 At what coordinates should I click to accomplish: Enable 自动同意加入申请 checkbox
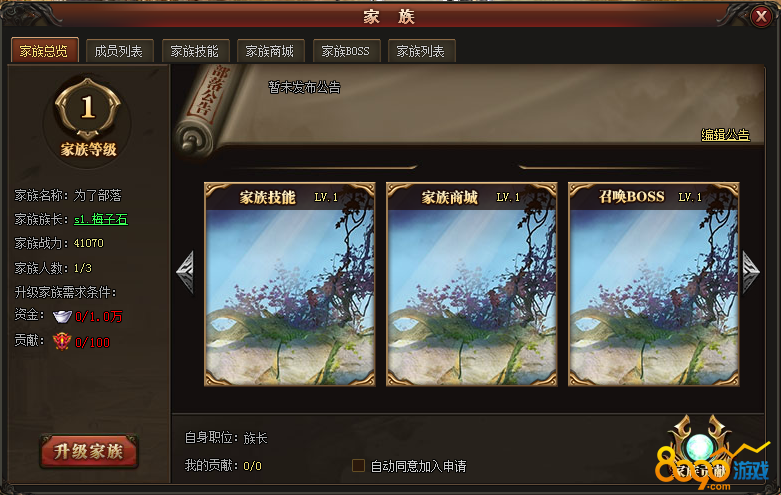tap(358, 466)
